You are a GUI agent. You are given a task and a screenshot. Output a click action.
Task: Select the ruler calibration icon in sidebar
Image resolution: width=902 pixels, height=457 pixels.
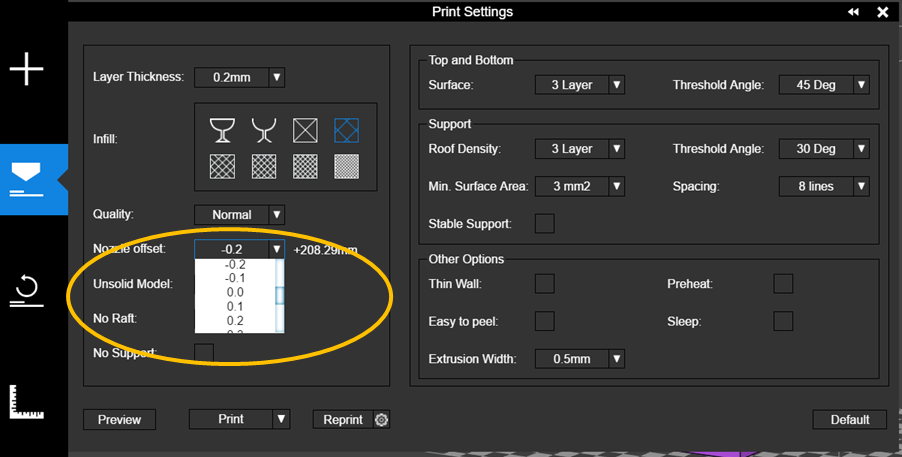(27, 401)
